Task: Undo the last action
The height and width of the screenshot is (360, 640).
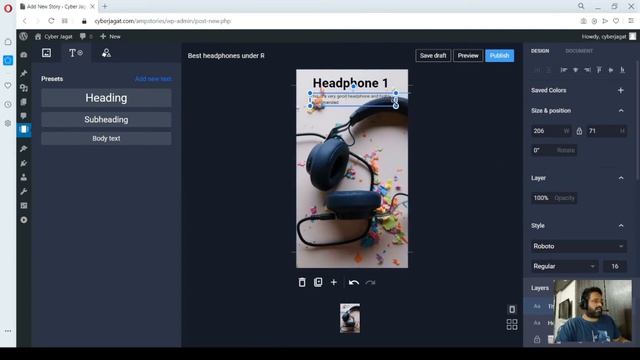Action: [x=354, y=282]
